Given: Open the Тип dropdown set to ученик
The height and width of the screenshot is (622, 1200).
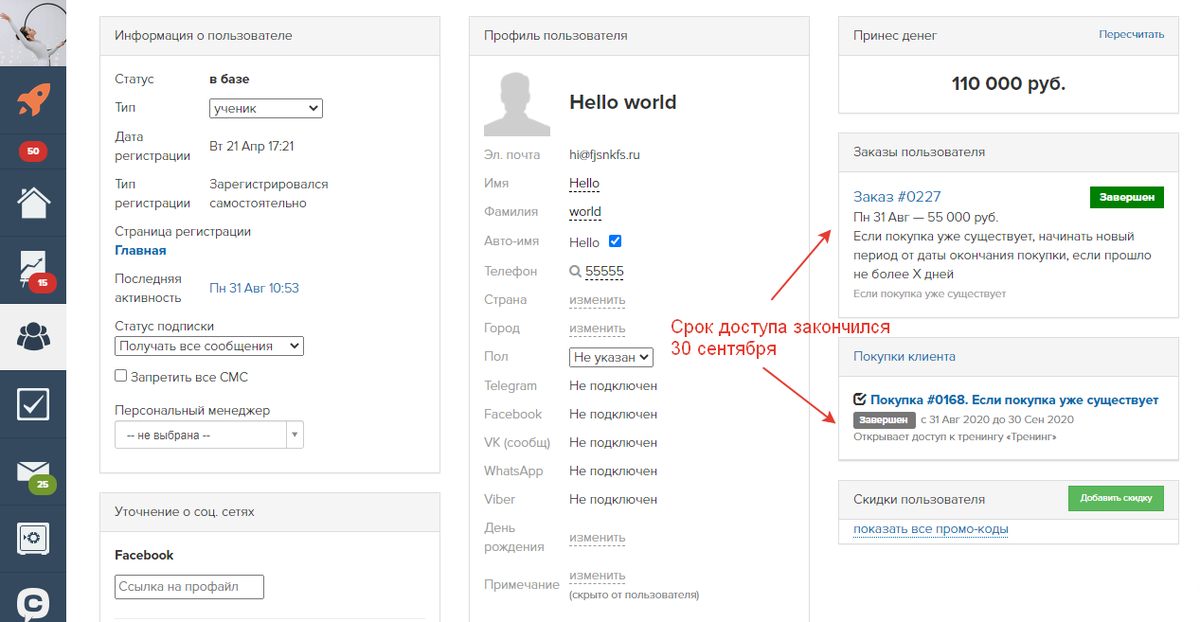Looking at the screenshot, I should coord(266,108).
